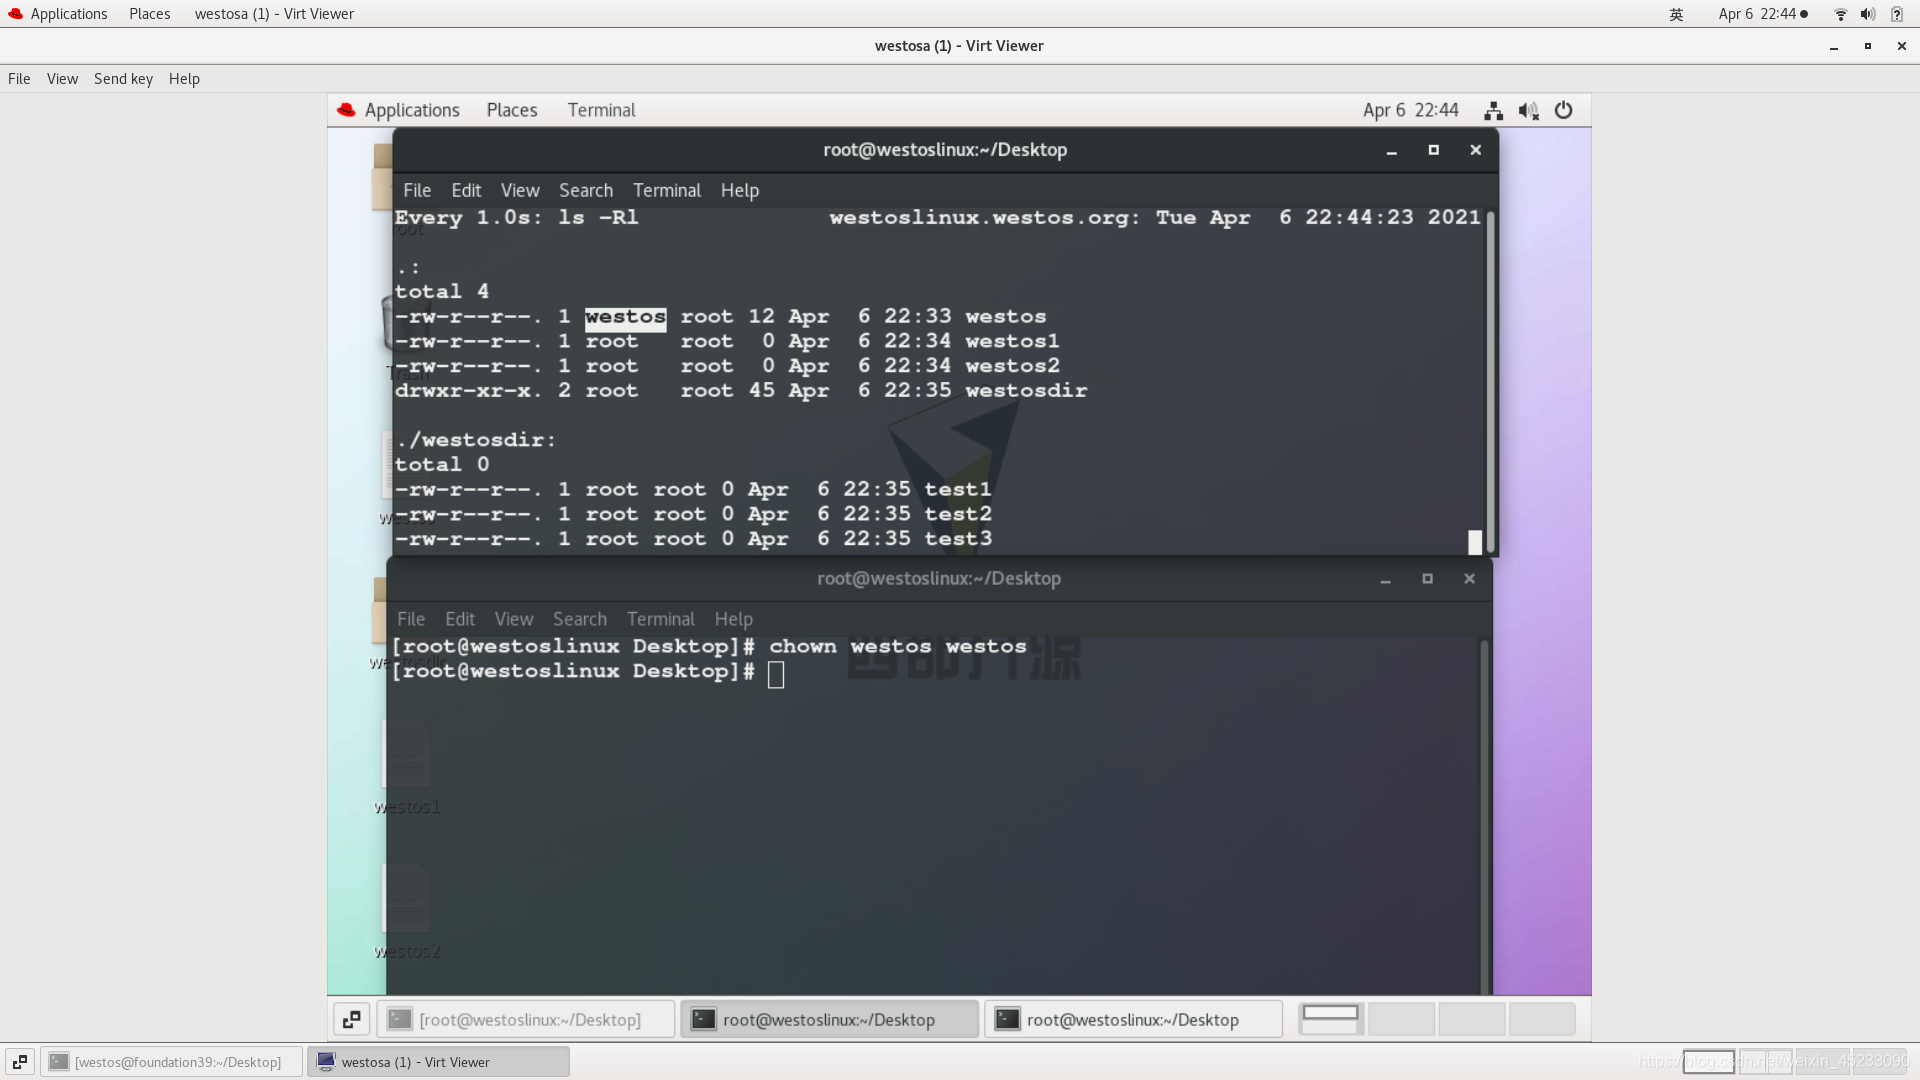Switch to rightmost root@westoslinux taskbar item
Image resolution: width=1920 pixels, height=1080 pixels.
[1133, 1019]
